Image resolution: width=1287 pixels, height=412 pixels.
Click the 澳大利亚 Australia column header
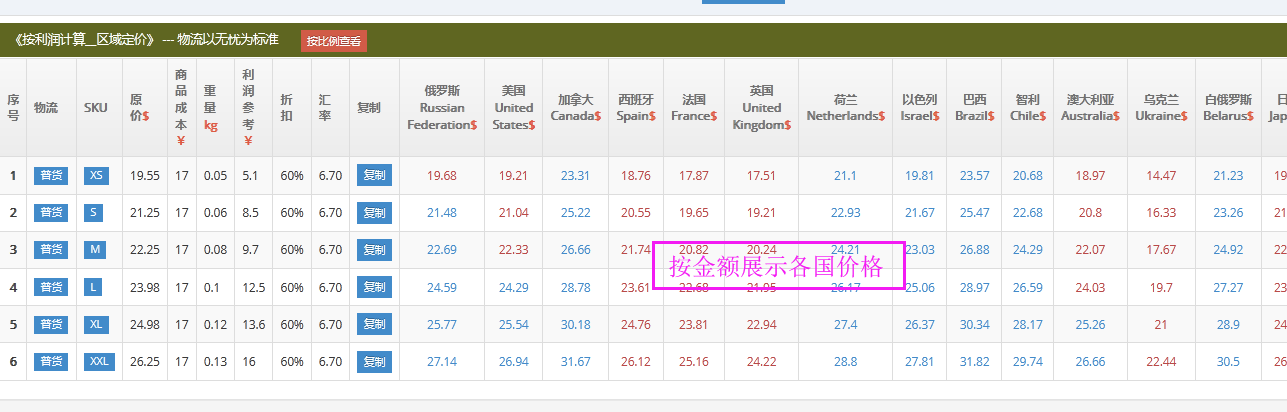click(x=1090, y=107)
